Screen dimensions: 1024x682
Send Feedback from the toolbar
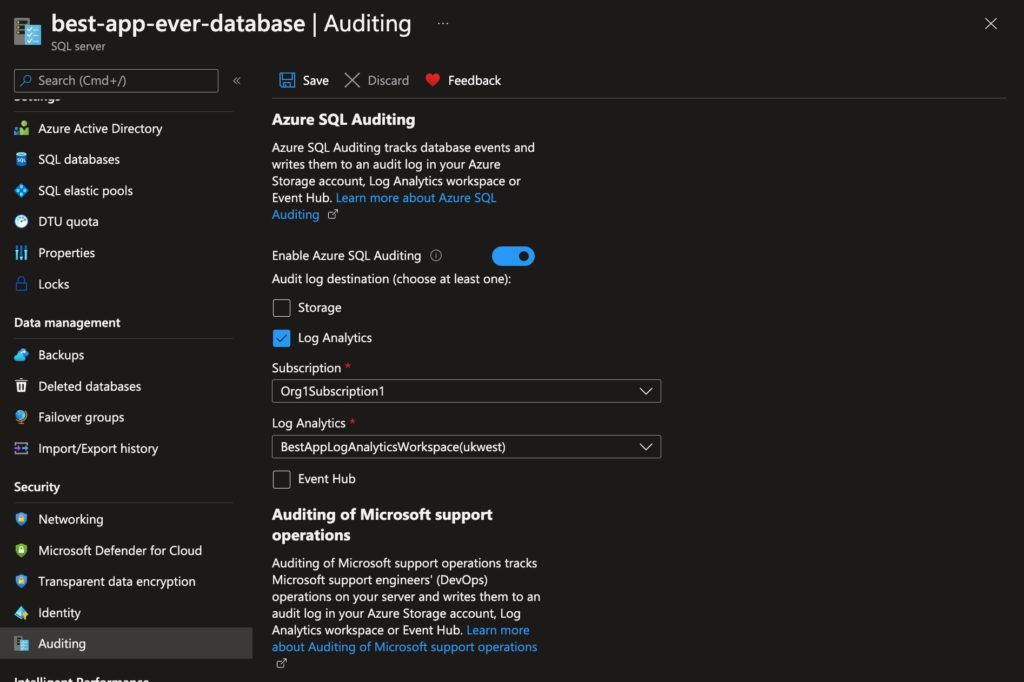click(463, 80)
